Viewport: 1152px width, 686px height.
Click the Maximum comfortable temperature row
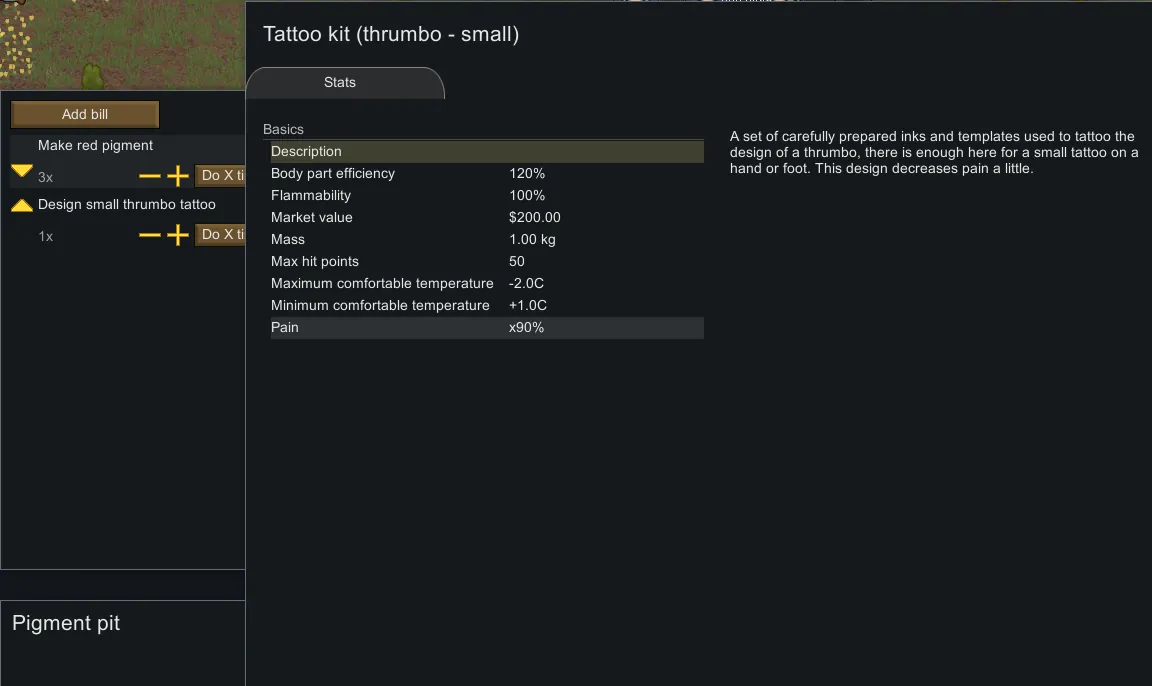coord(487,284)
